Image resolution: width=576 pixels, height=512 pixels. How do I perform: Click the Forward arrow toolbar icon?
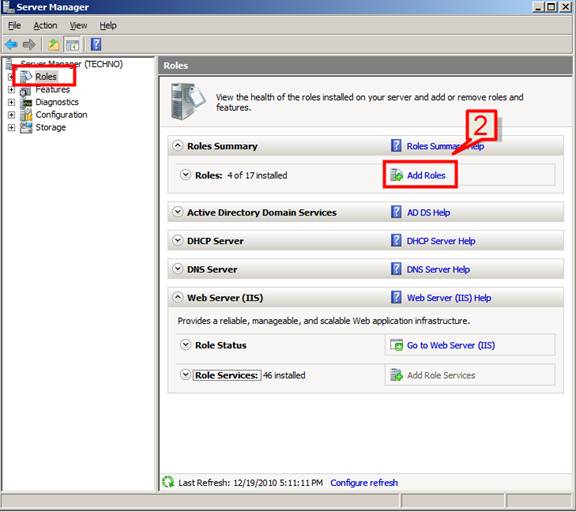[29, 44]
